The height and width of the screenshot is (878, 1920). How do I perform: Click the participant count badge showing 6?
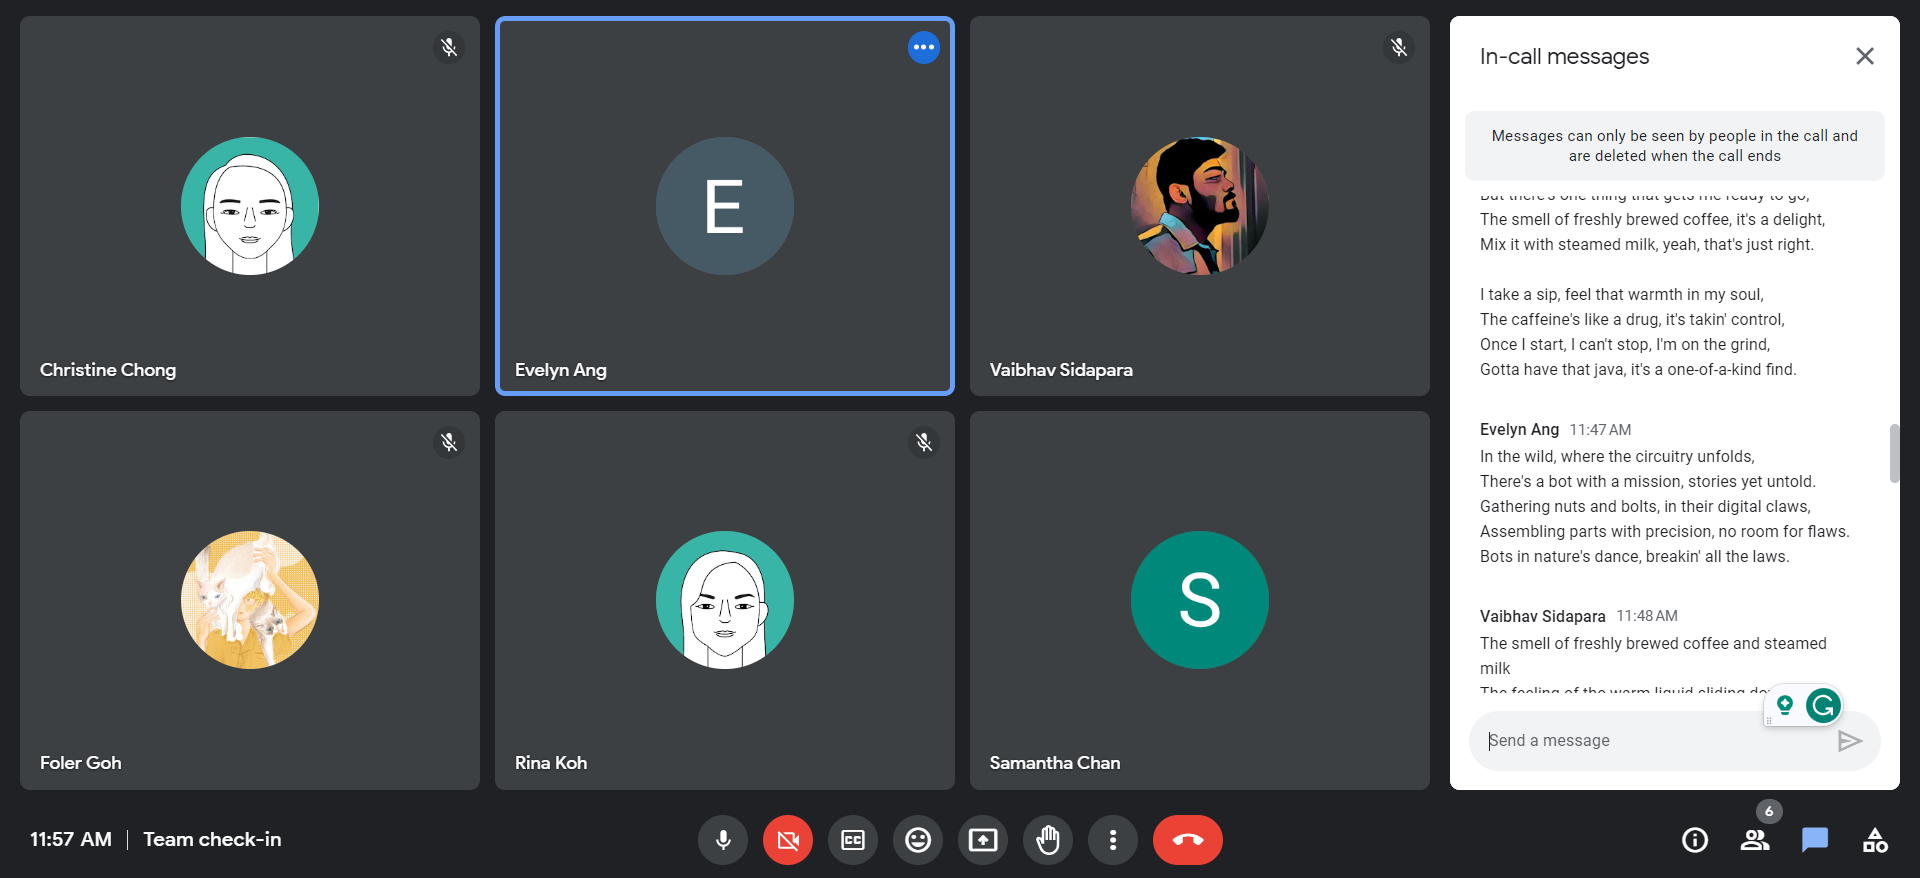coord(1769,811)
